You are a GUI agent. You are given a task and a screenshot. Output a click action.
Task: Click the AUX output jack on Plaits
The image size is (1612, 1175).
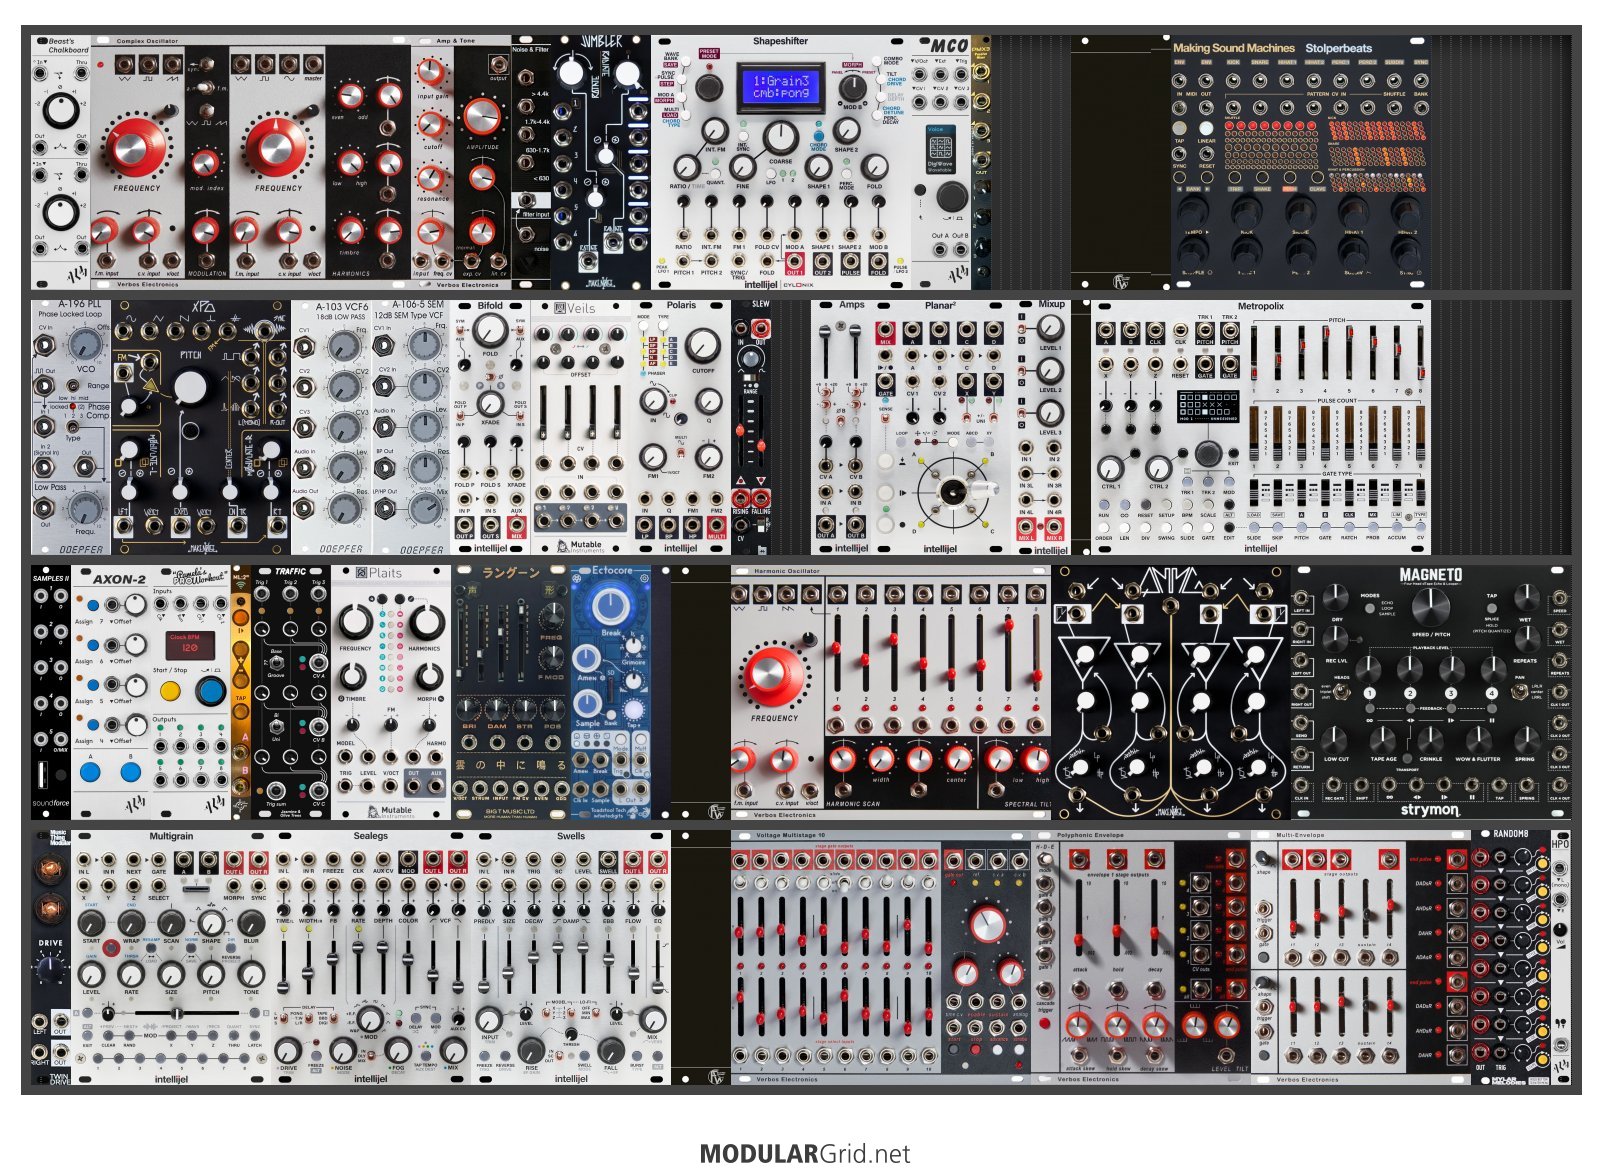click(436, 786)
